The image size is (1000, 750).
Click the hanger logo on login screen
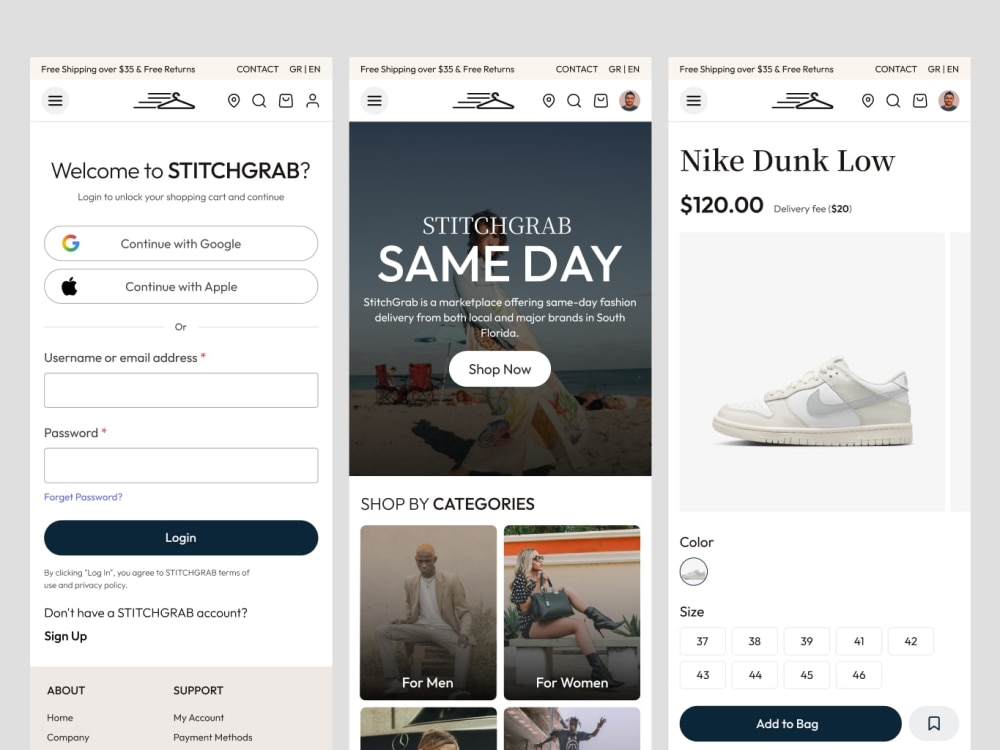164,101
